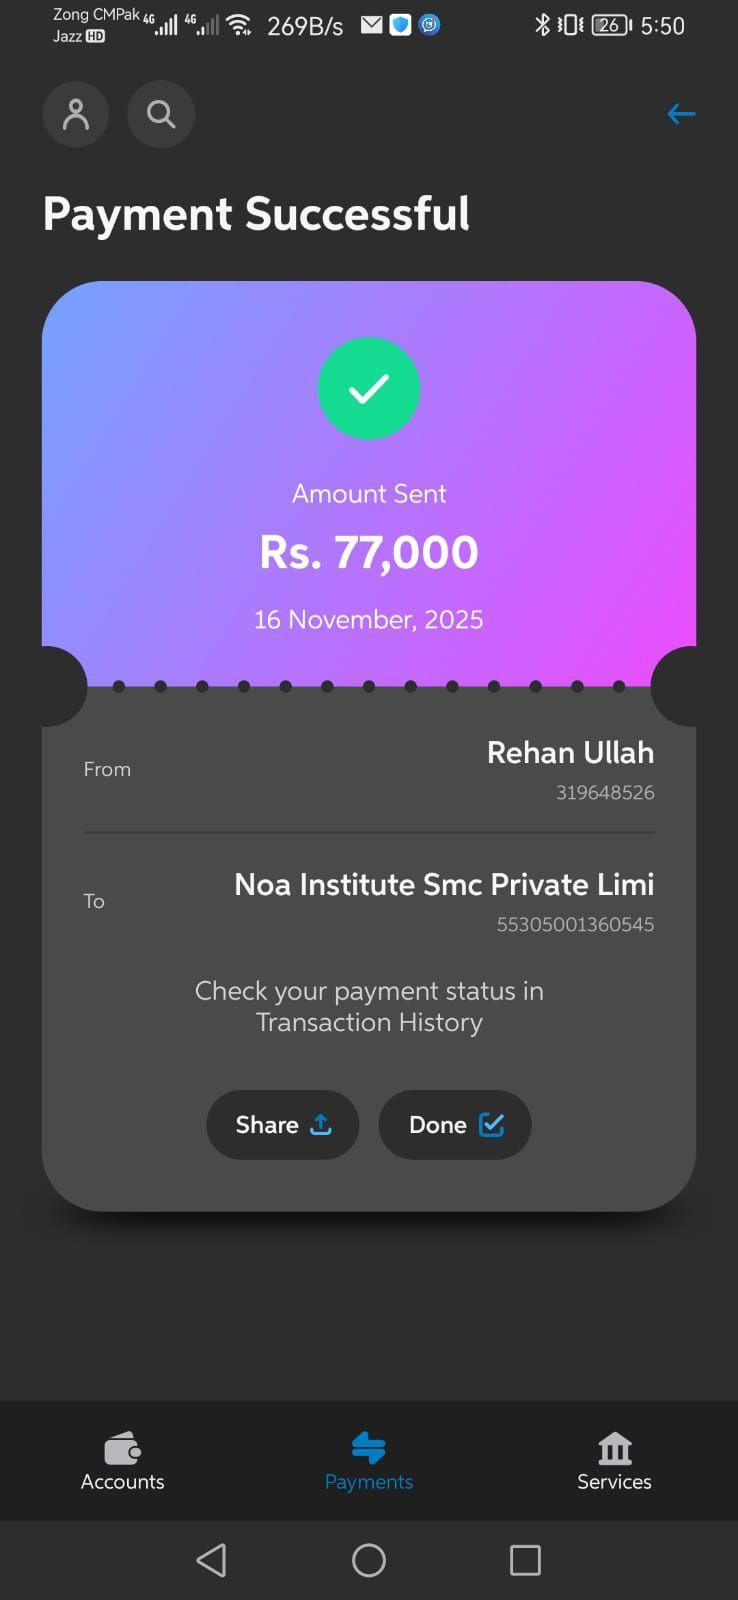Tap the Transaction History notice text
Image resolution: width=738 pixels, height=1600 pixels.
[x=369, y=1006]
